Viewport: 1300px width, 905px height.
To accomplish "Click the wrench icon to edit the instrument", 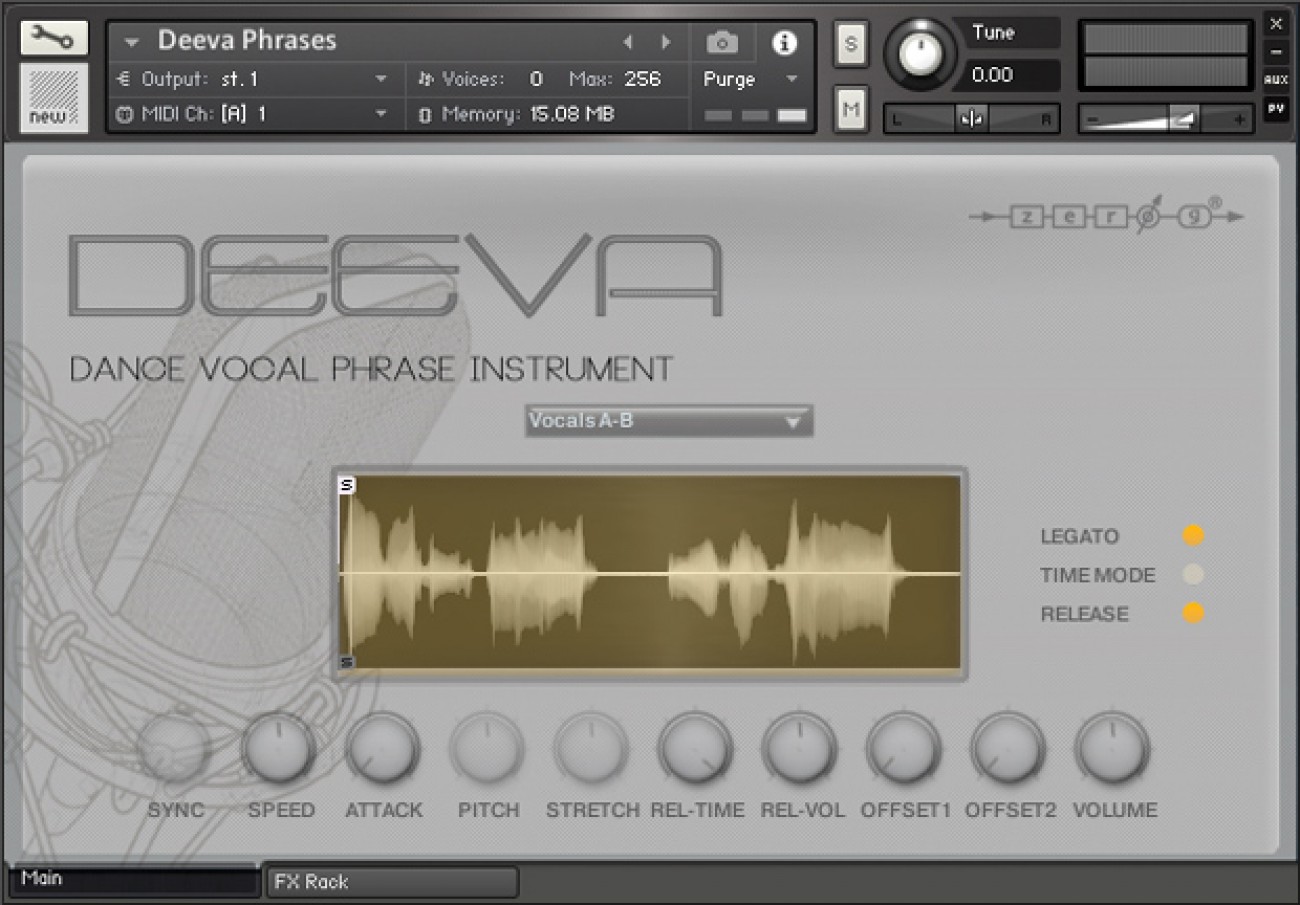I will (x=52, y=37).
